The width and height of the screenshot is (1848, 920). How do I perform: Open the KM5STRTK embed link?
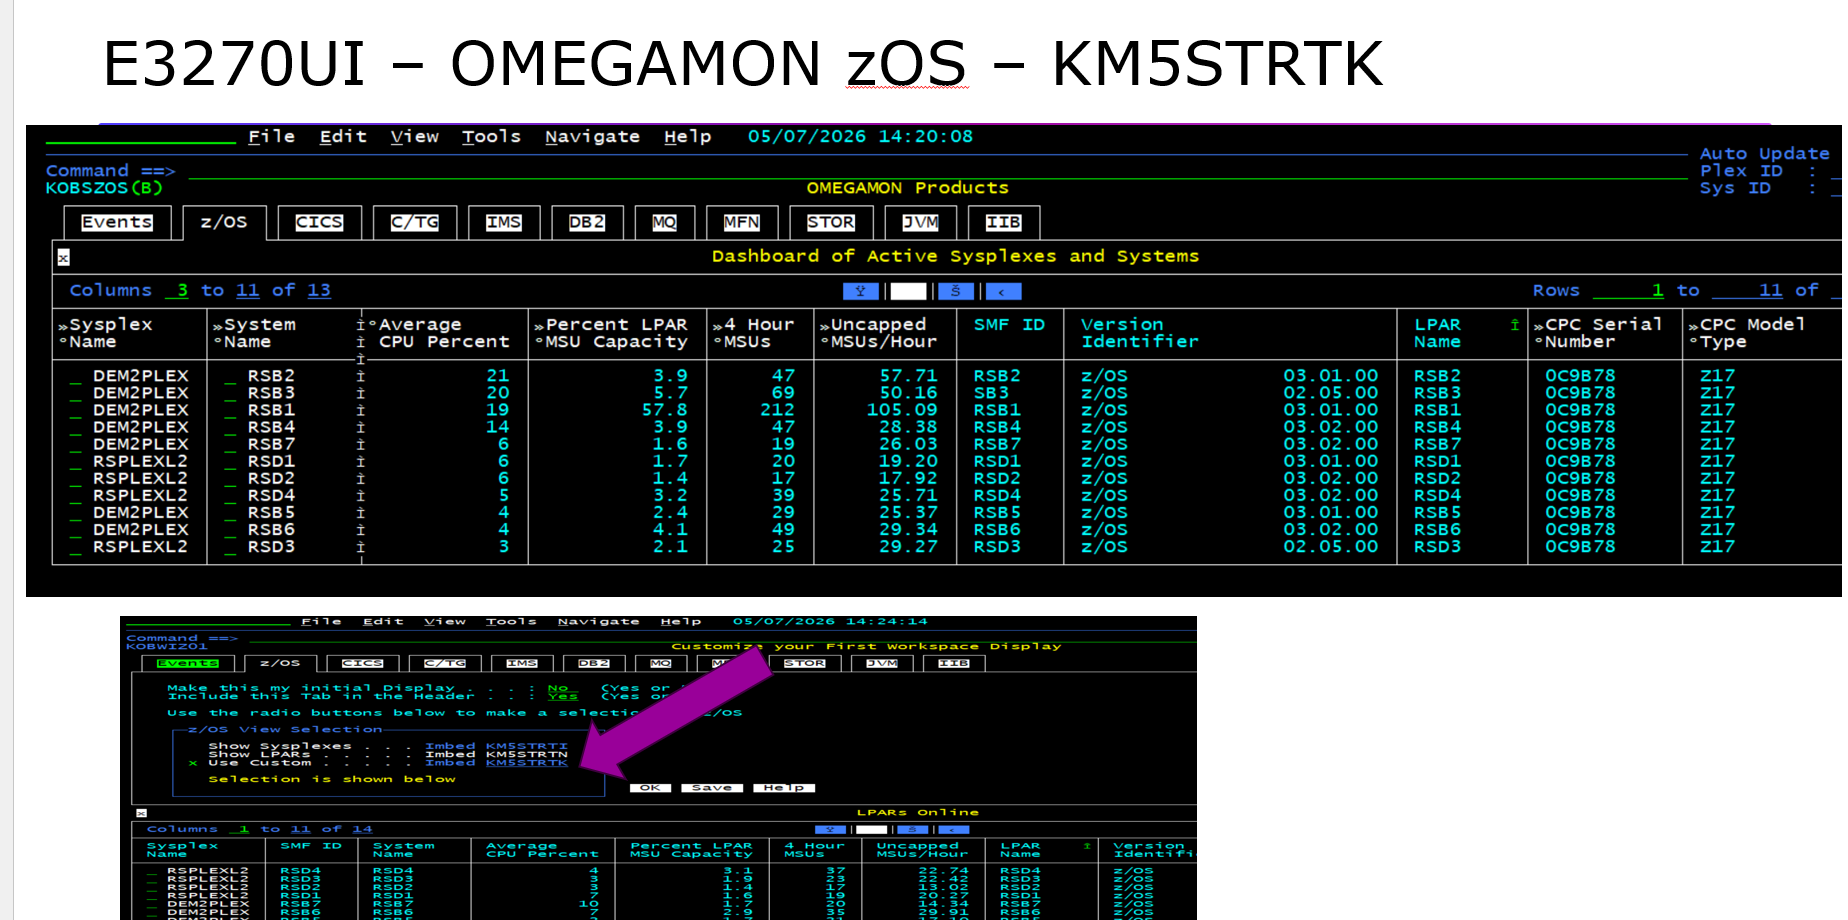[526, 763]
